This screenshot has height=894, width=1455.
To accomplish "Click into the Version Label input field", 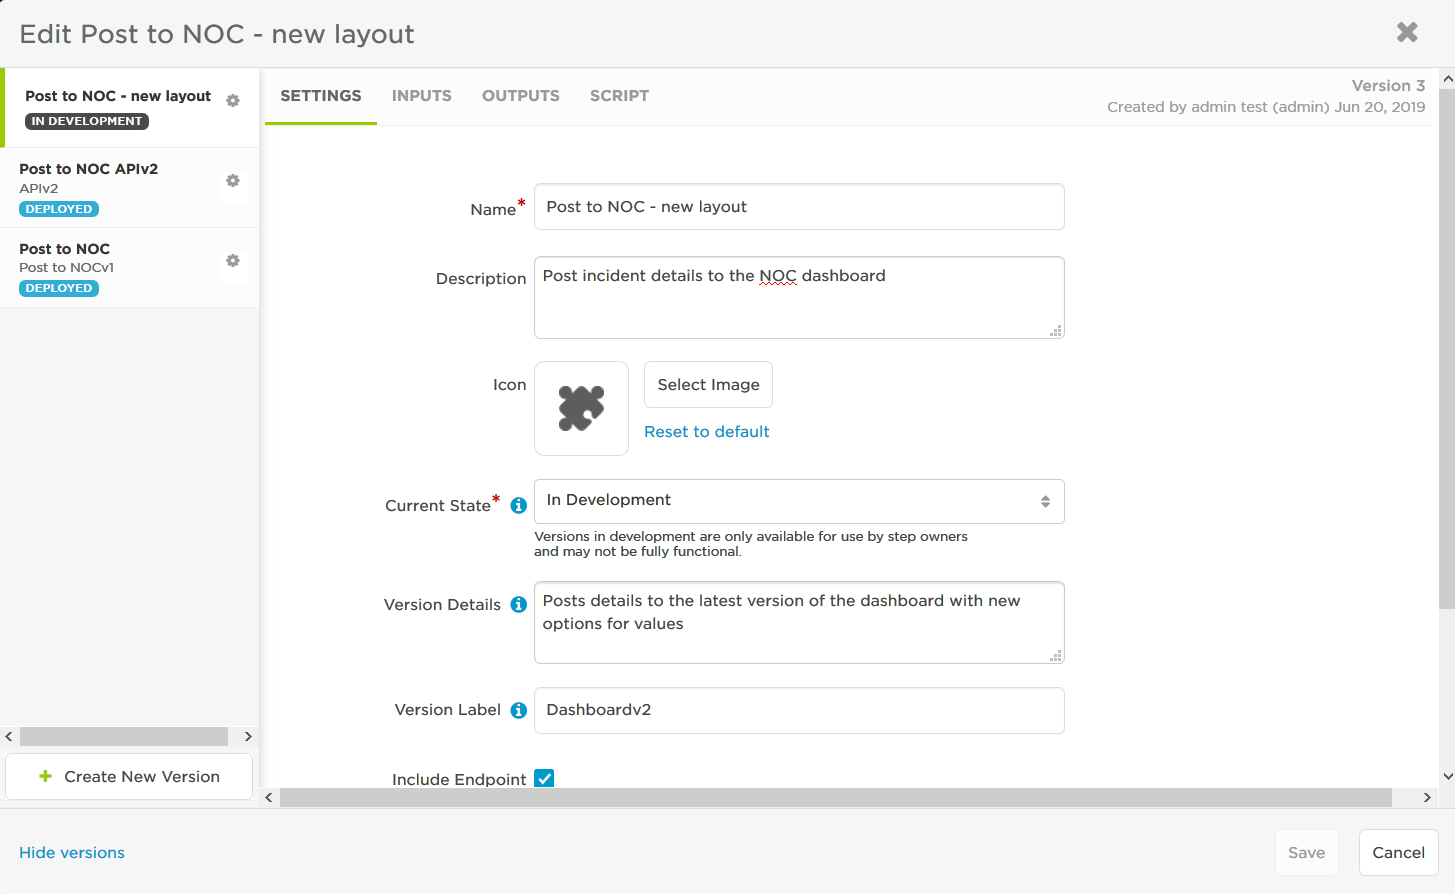I will 799,710.
